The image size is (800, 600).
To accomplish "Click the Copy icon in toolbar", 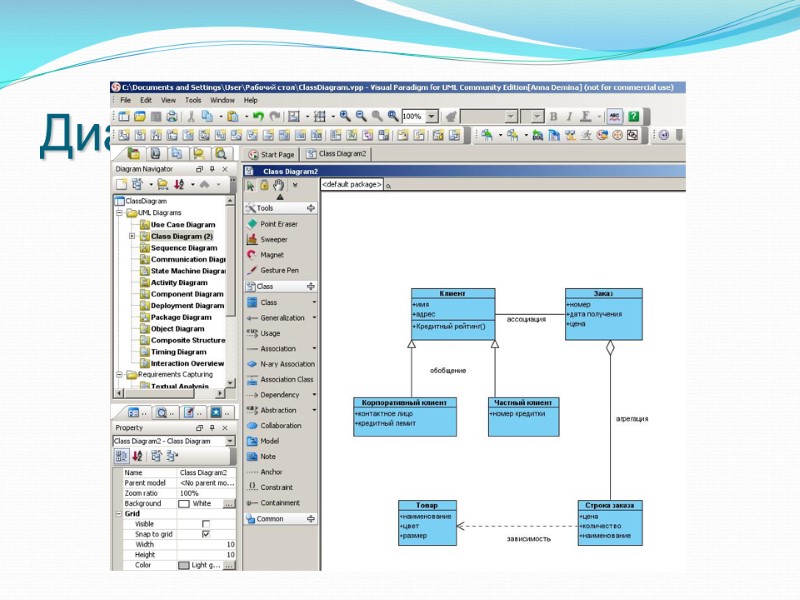I will tap(207, 116).
